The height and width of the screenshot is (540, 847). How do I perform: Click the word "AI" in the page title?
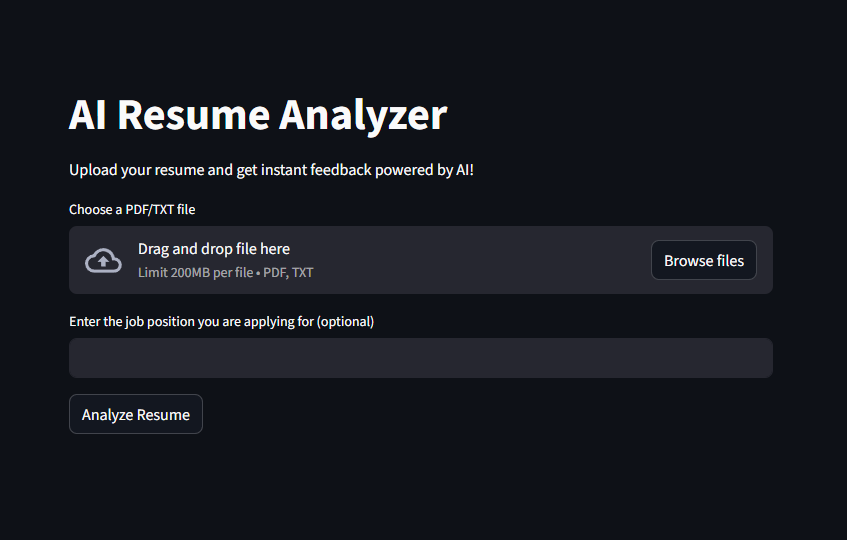pos(88,115)
